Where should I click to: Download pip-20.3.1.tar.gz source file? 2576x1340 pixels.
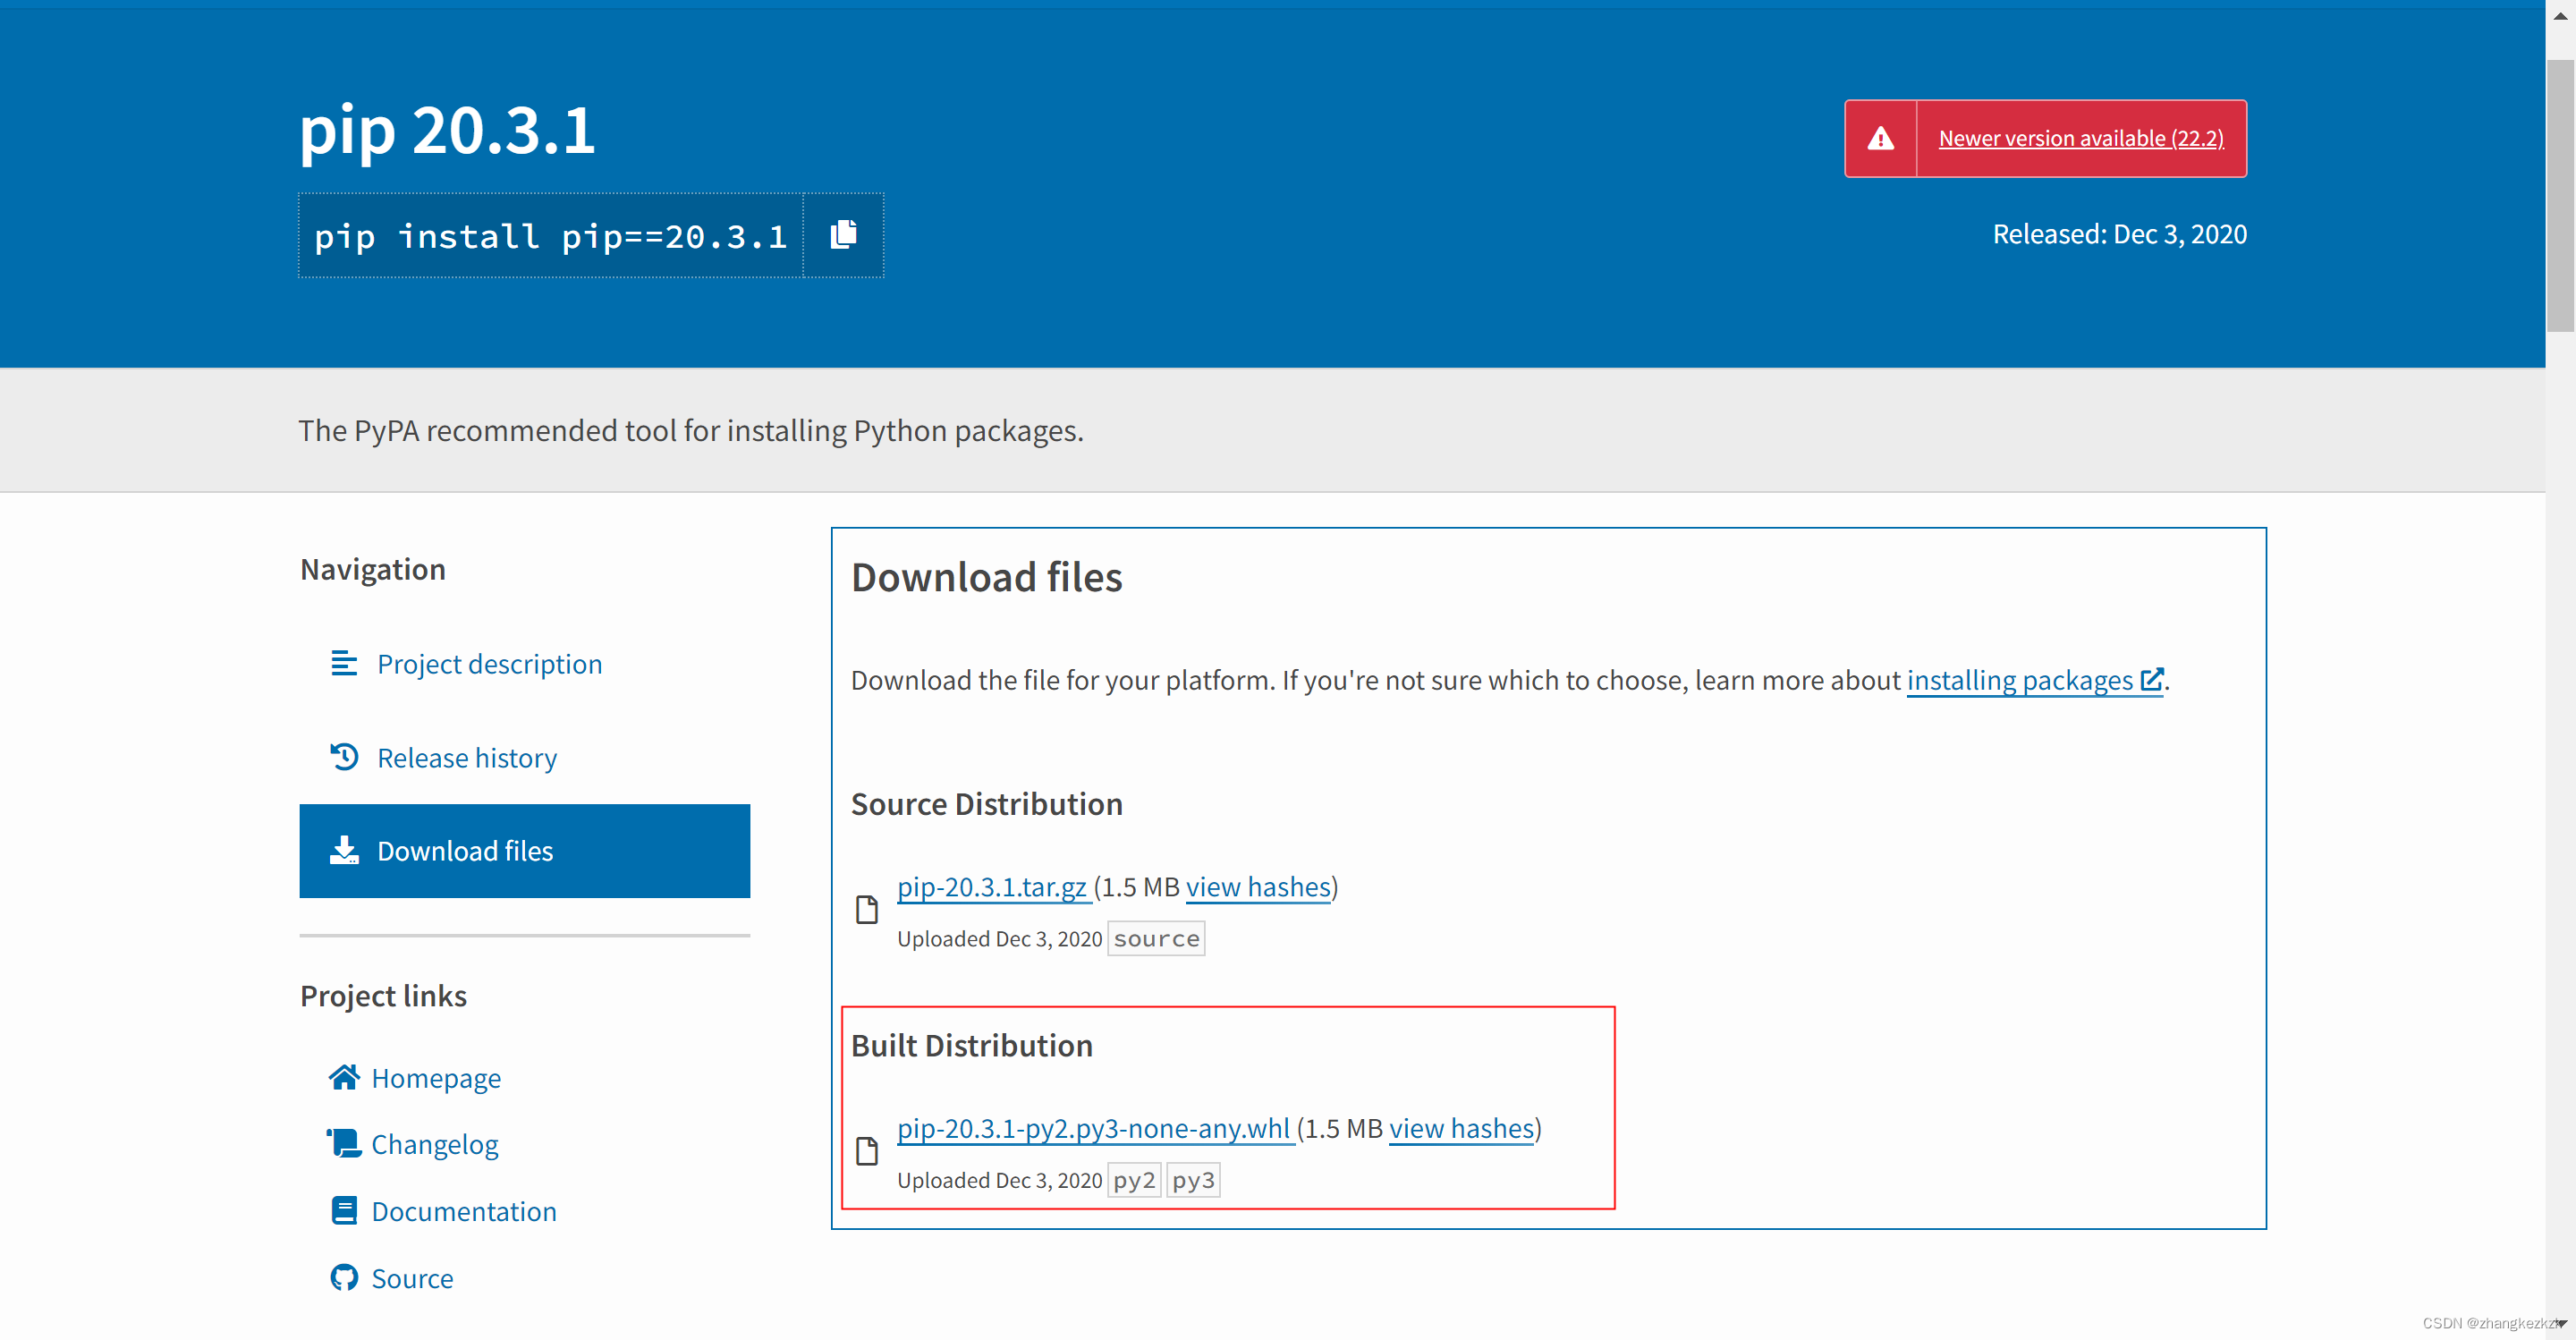[991, 887]
